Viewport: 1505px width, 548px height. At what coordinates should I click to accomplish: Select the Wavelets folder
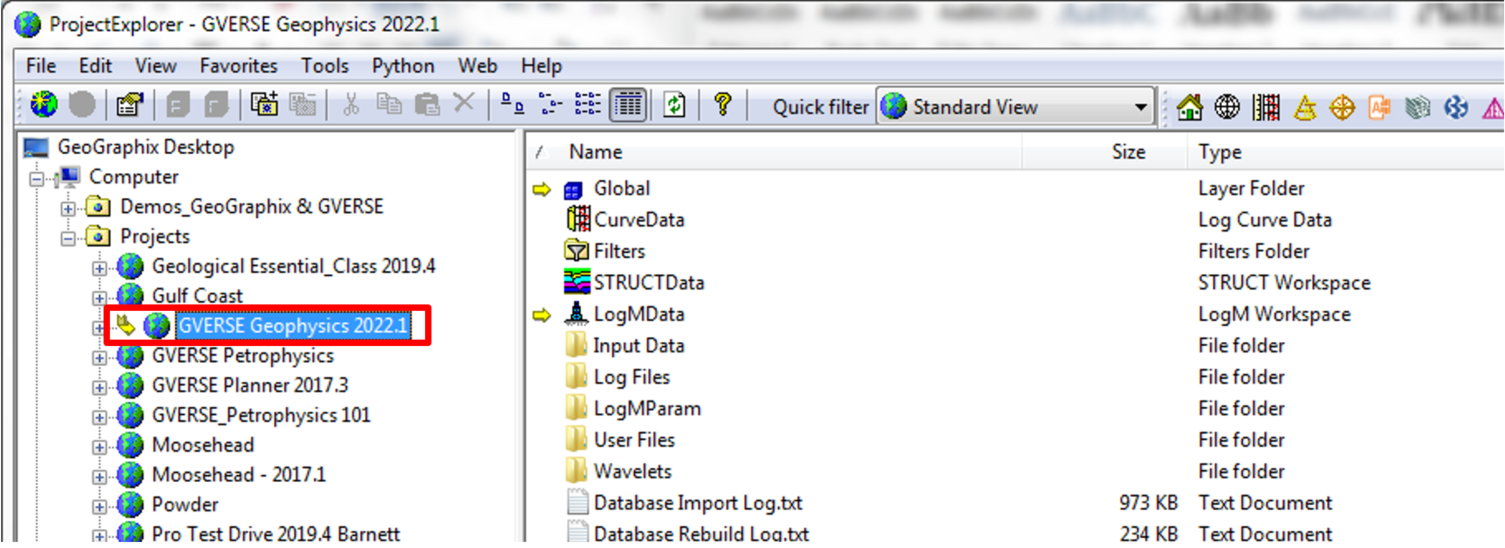[x=633, y=471]
